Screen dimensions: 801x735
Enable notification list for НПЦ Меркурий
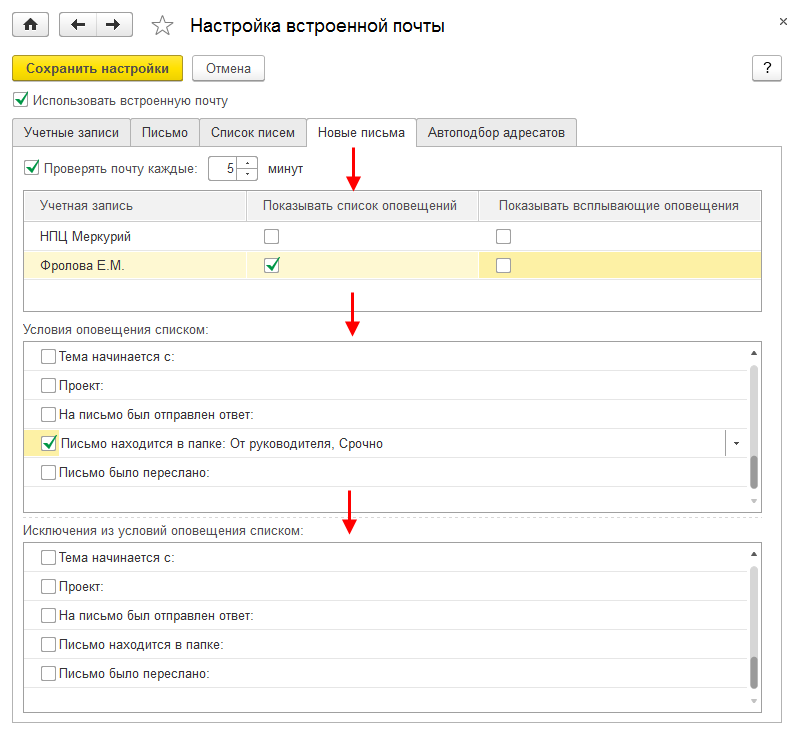[x=271, y=237]
